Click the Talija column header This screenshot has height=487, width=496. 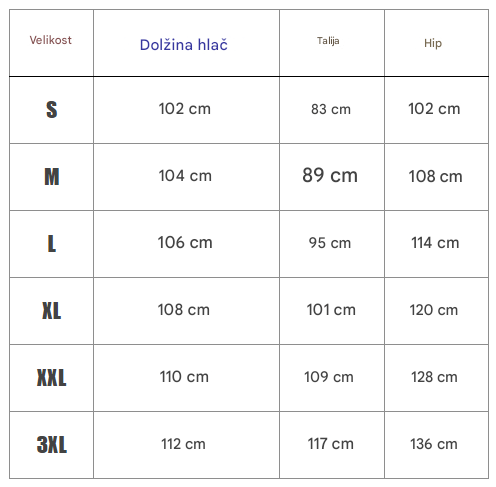328,41
